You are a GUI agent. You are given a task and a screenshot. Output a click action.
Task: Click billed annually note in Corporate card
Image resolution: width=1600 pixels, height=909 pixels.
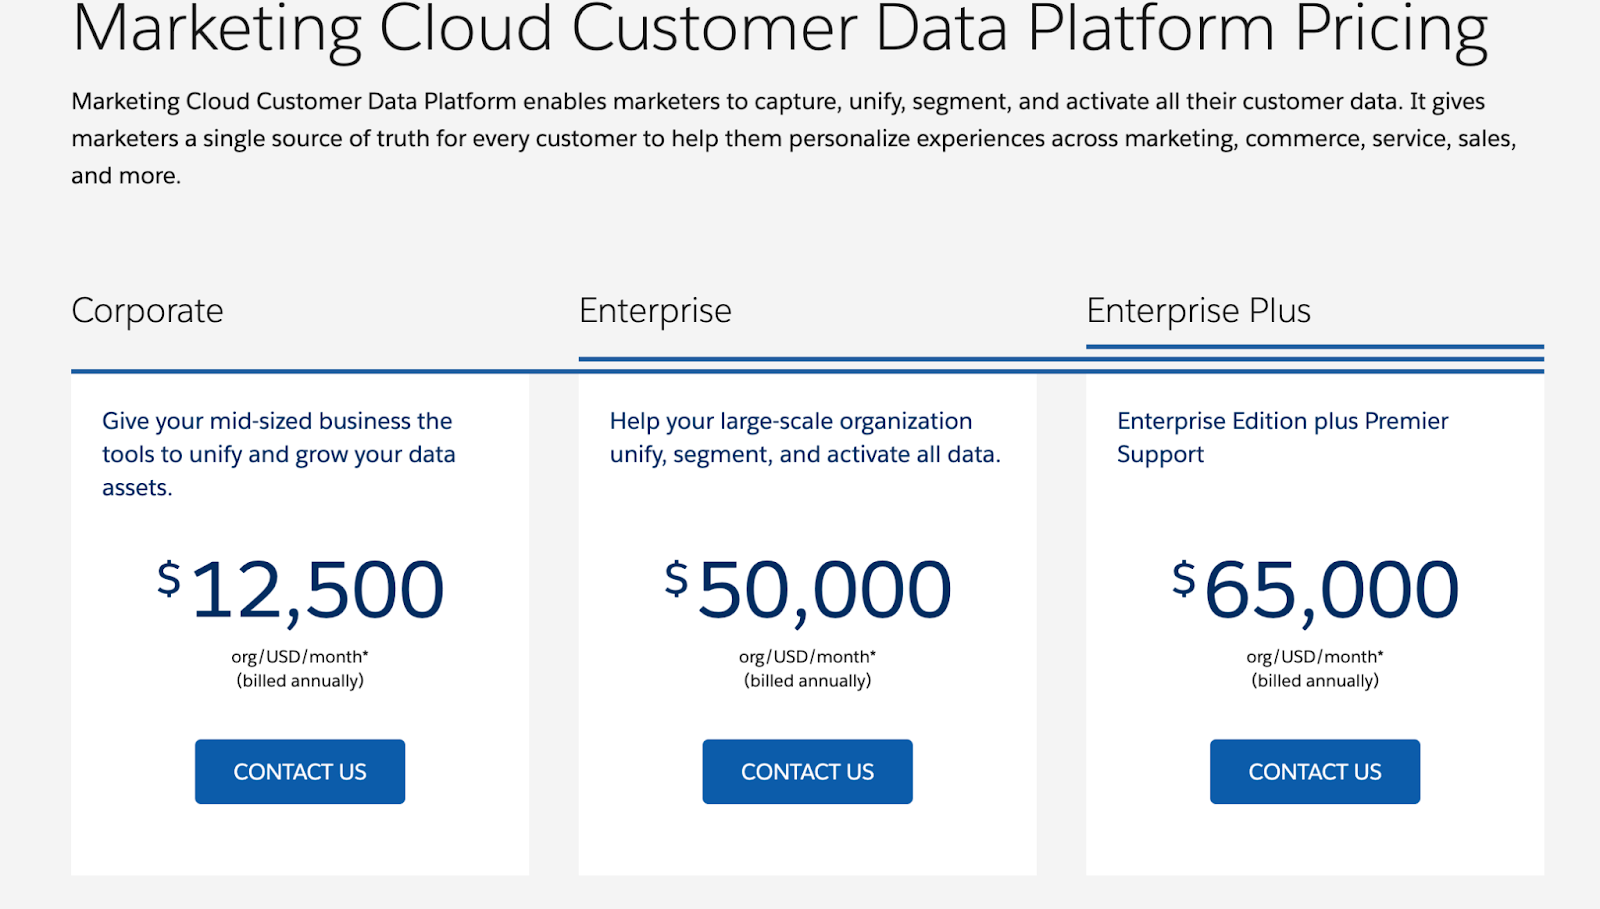[x=300, y=681]
